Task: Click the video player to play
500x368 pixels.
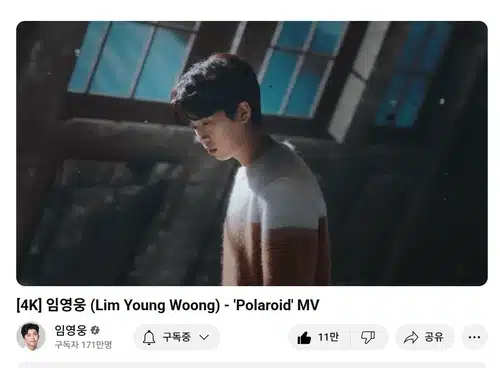Action: point(252,153)
